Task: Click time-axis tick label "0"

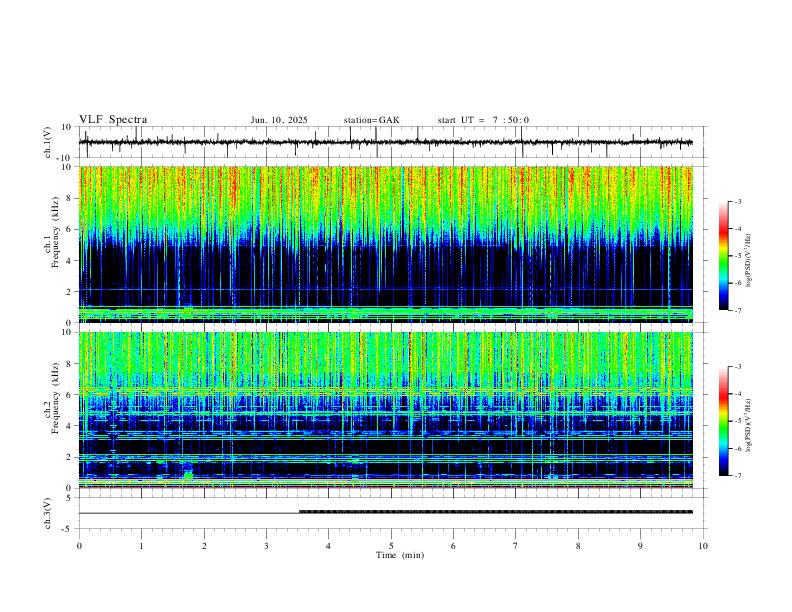Action: coord(79,546)
